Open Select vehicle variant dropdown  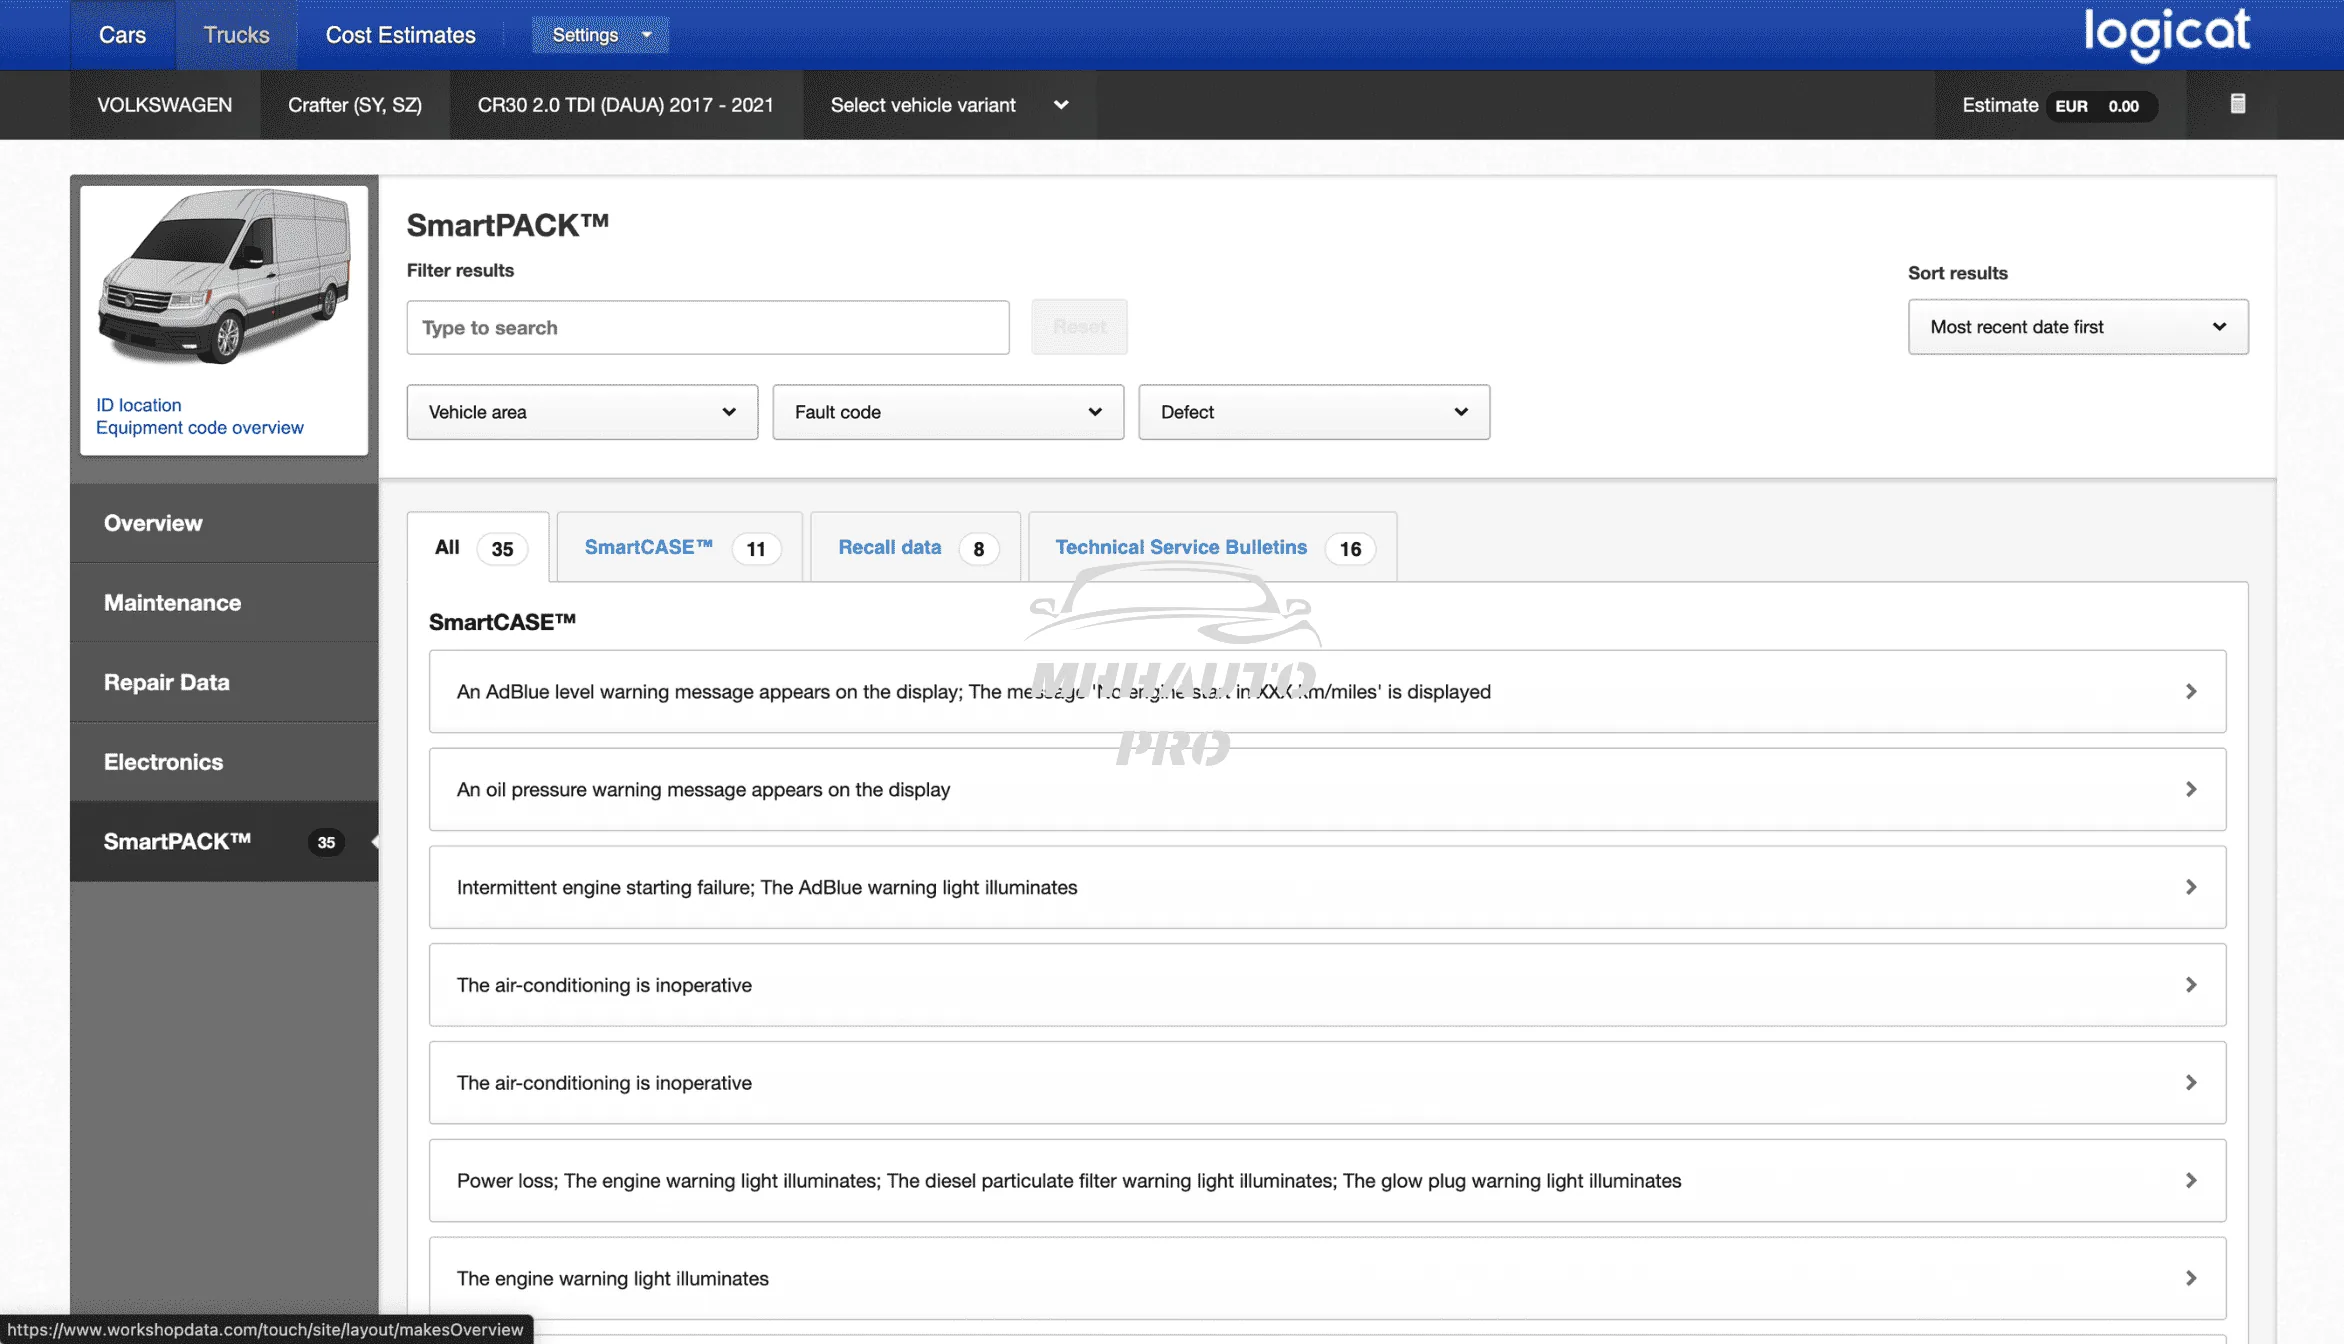948,105
